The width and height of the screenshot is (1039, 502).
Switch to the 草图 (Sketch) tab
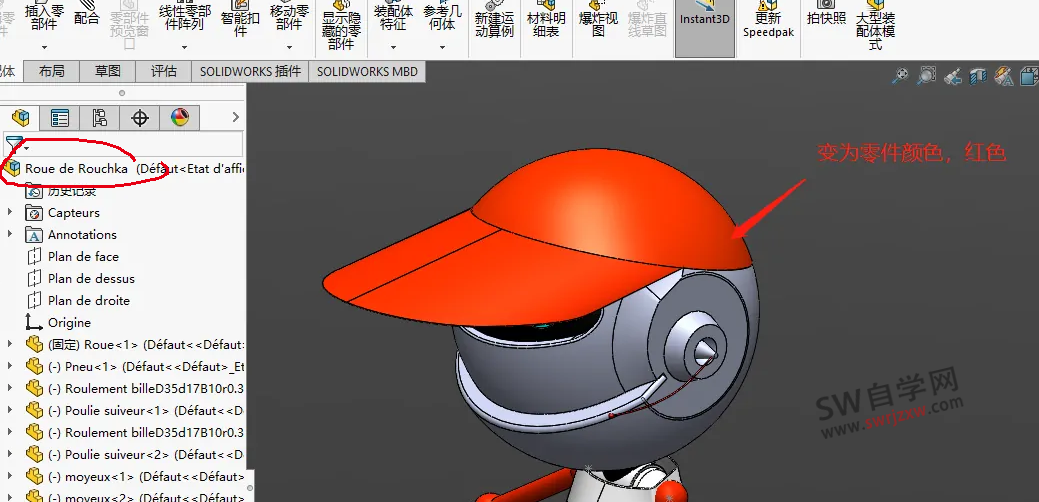[x=107, y=72]
